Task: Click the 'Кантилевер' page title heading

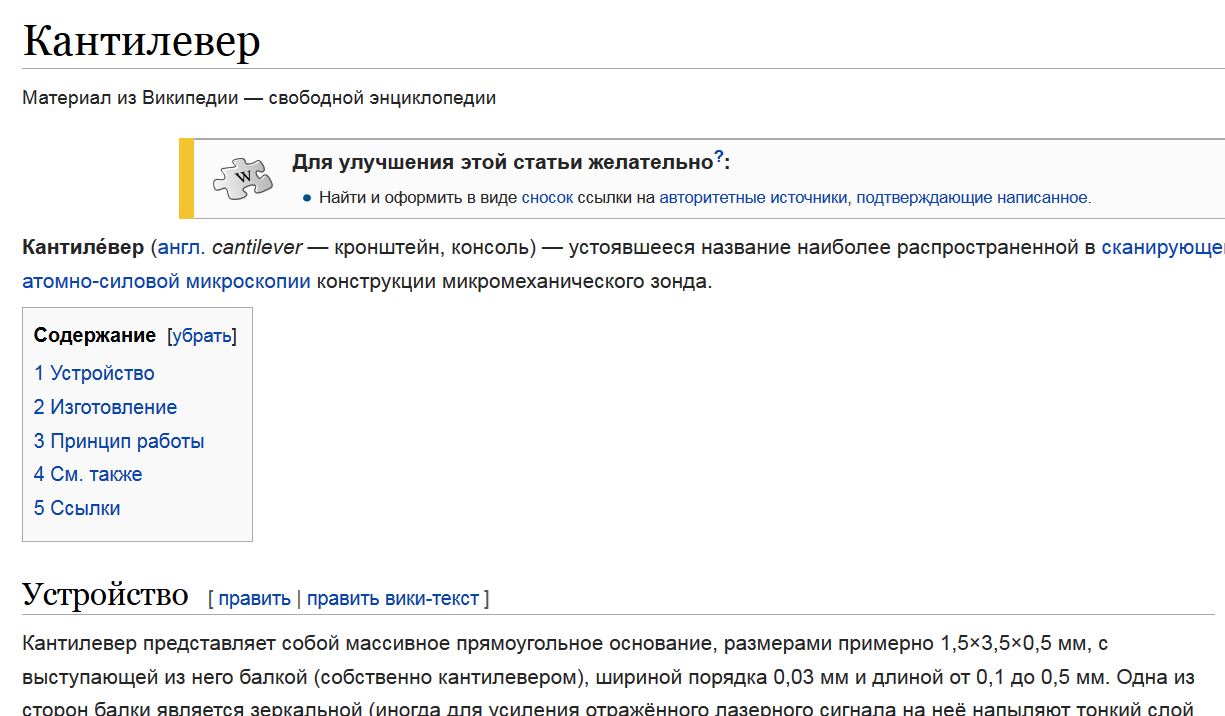Action: tap(141, 41)
